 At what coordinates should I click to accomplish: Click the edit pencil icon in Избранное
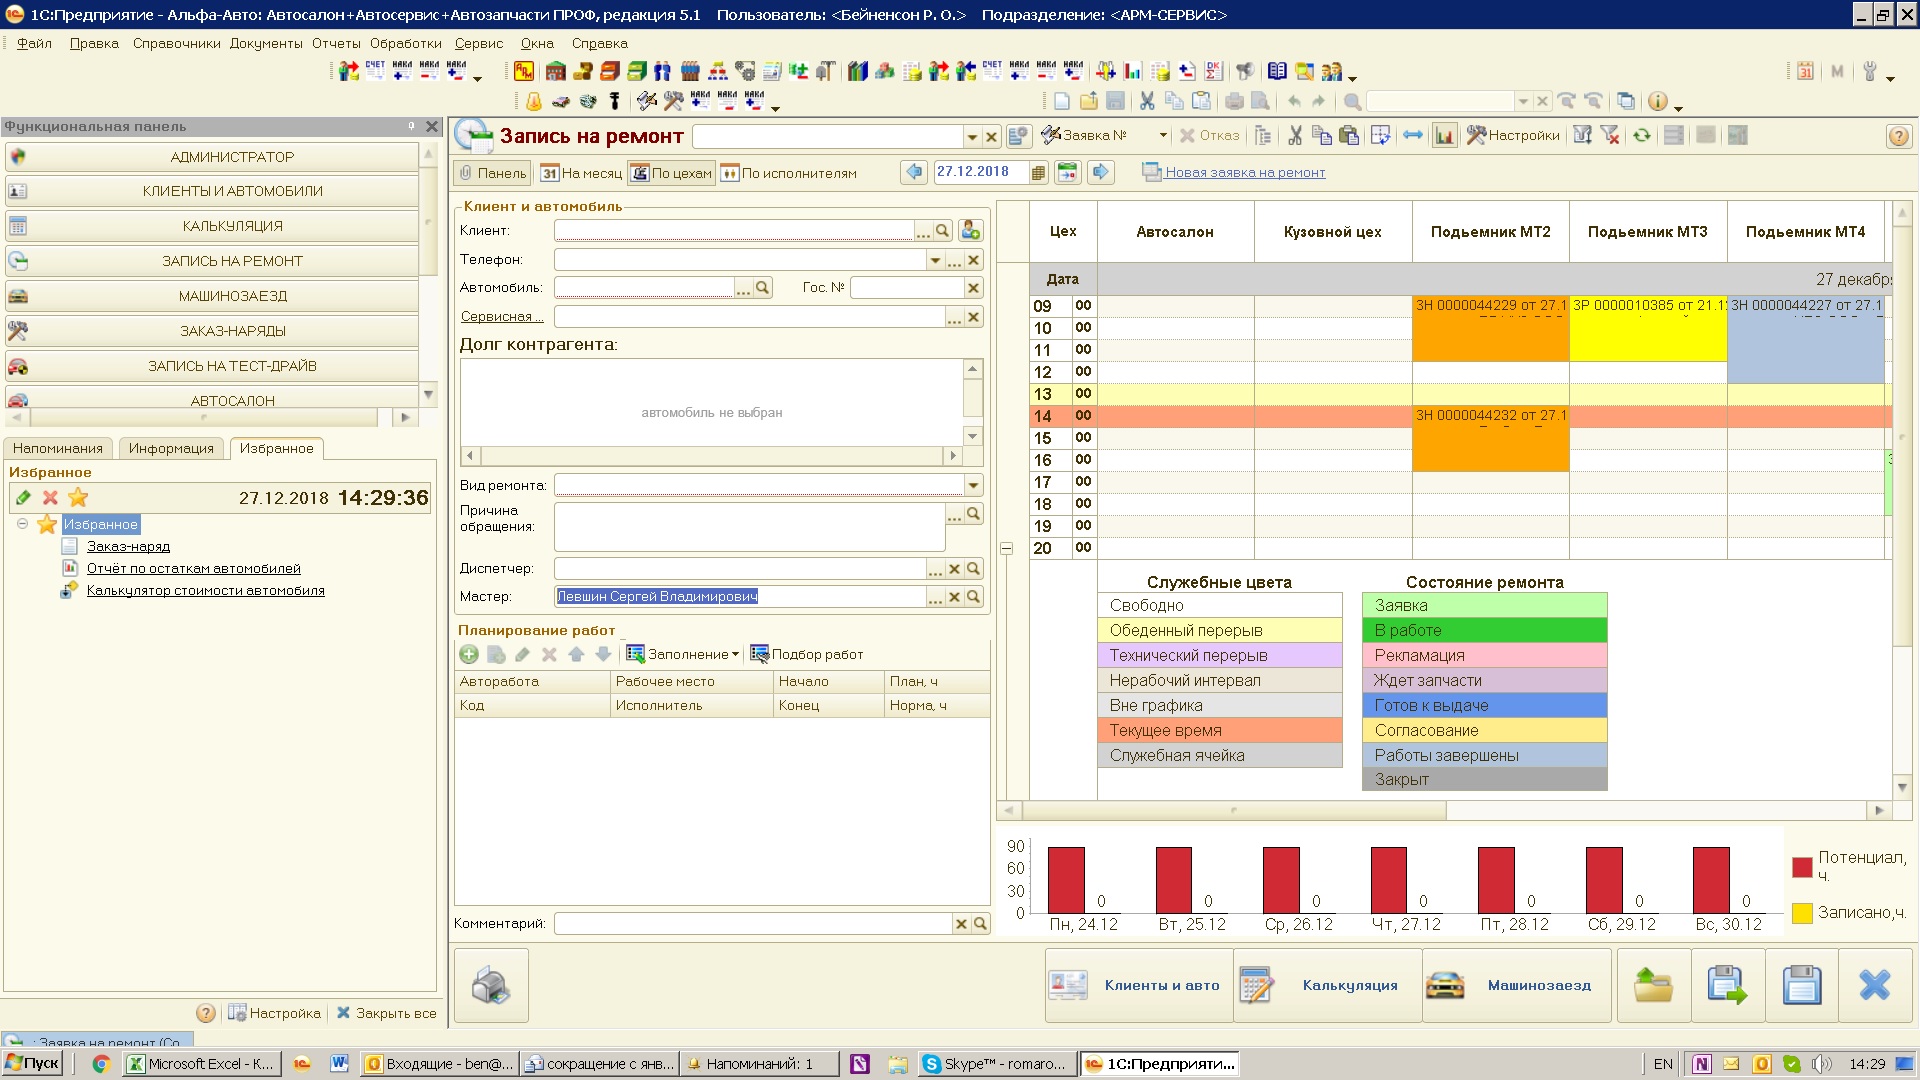[23, 497]
